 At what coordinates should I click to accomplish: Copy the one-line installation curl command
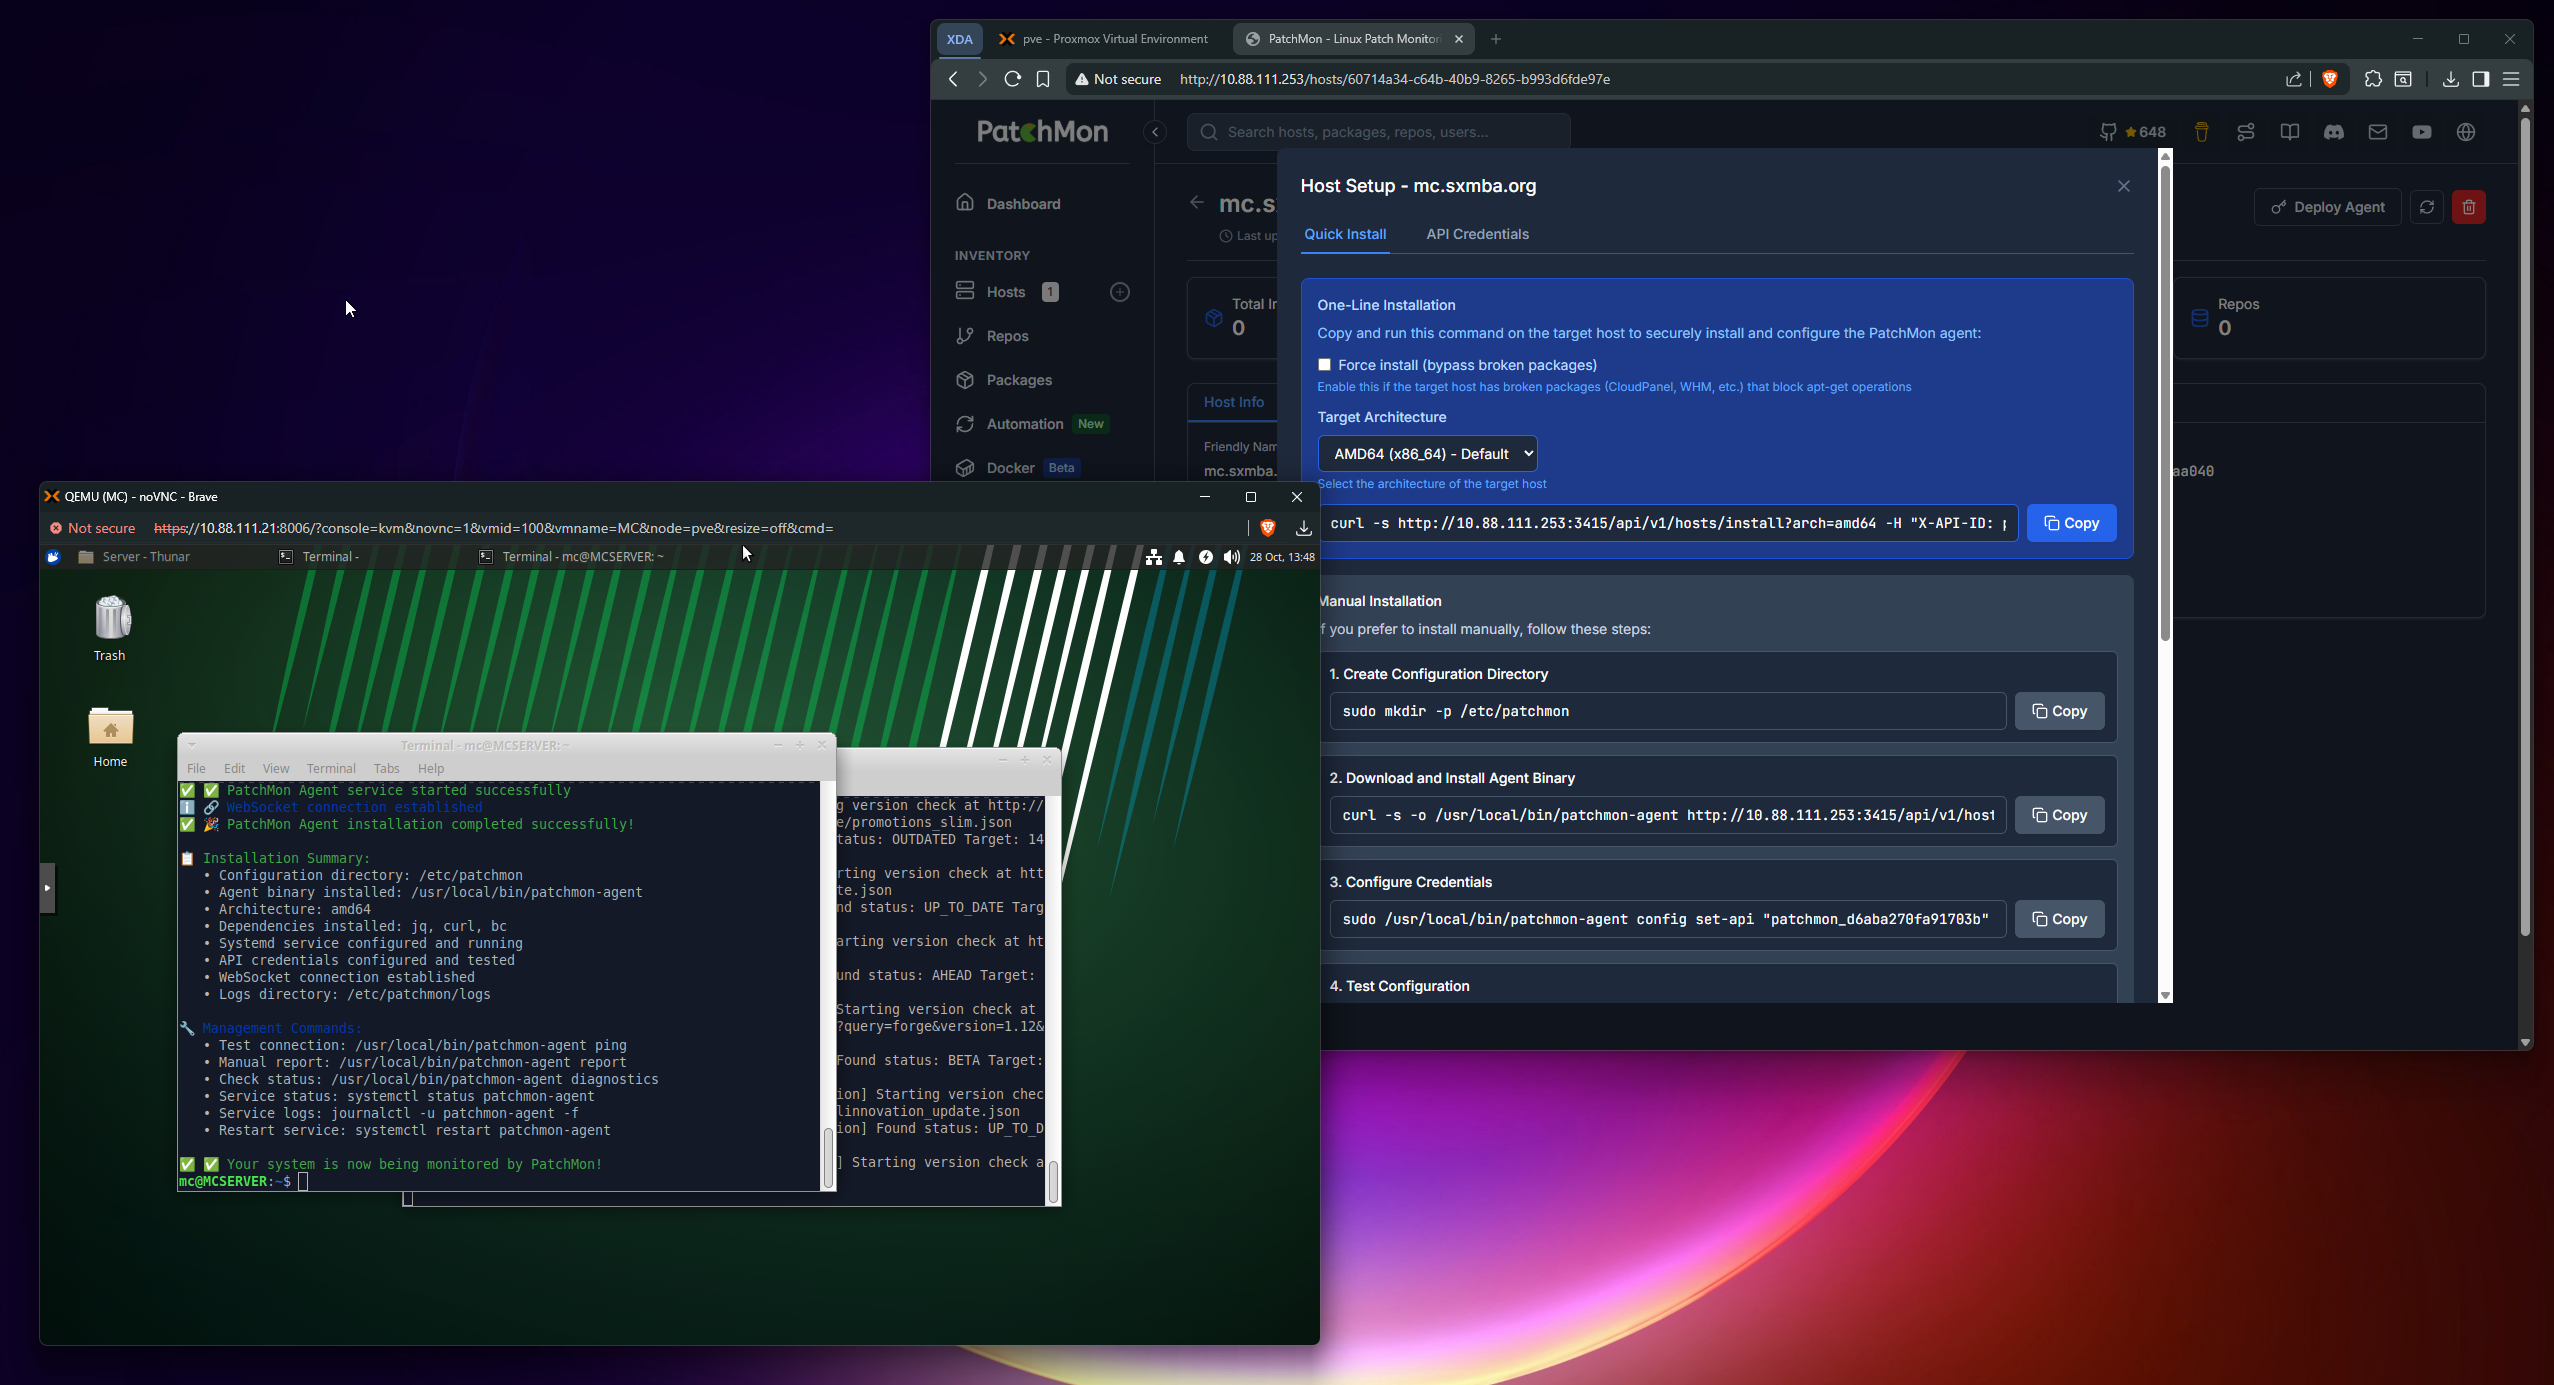coord(2071,523)
